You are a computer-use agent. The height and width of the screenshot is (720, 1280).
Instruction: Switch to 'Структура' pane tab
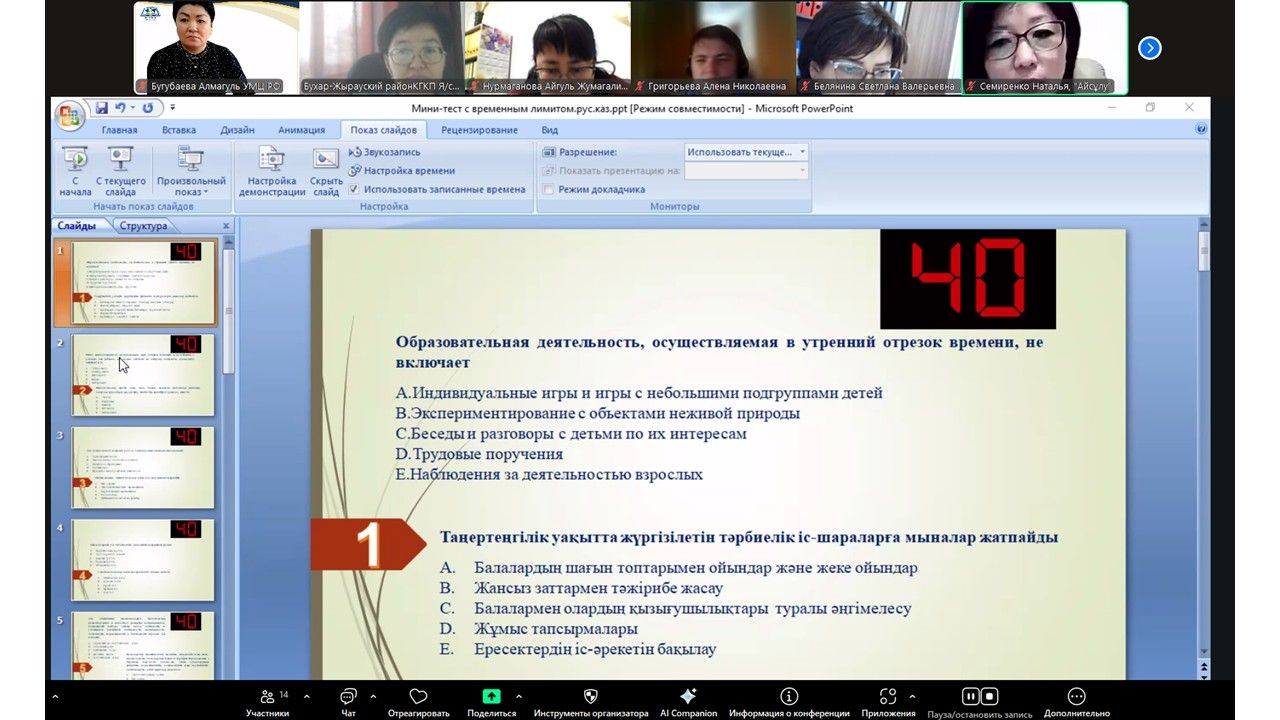click(143, 226)
